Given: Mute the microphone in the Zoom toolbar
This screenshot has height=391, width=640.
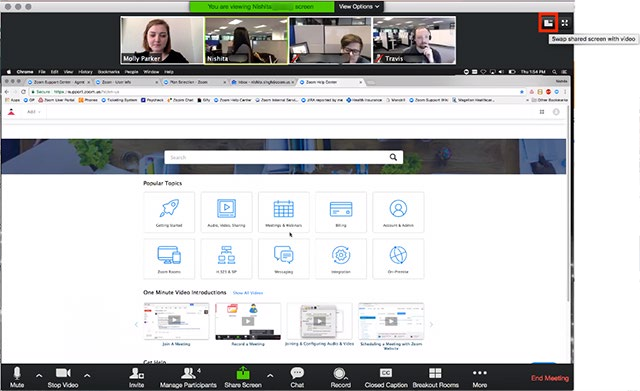Looking at the screenshot, I should tap(17, 377).
